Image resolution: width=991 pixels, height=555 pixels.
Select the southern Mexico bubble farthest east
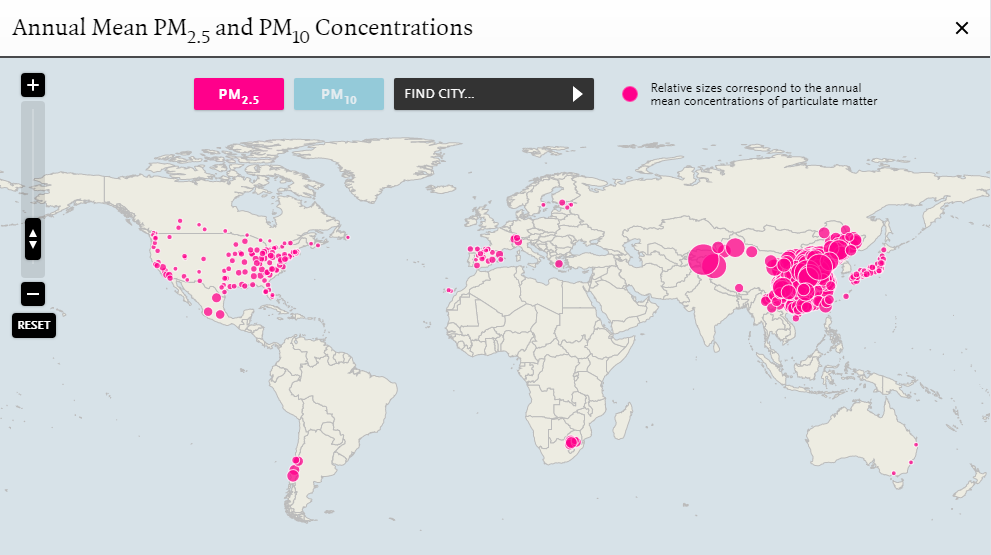point(220,314)
